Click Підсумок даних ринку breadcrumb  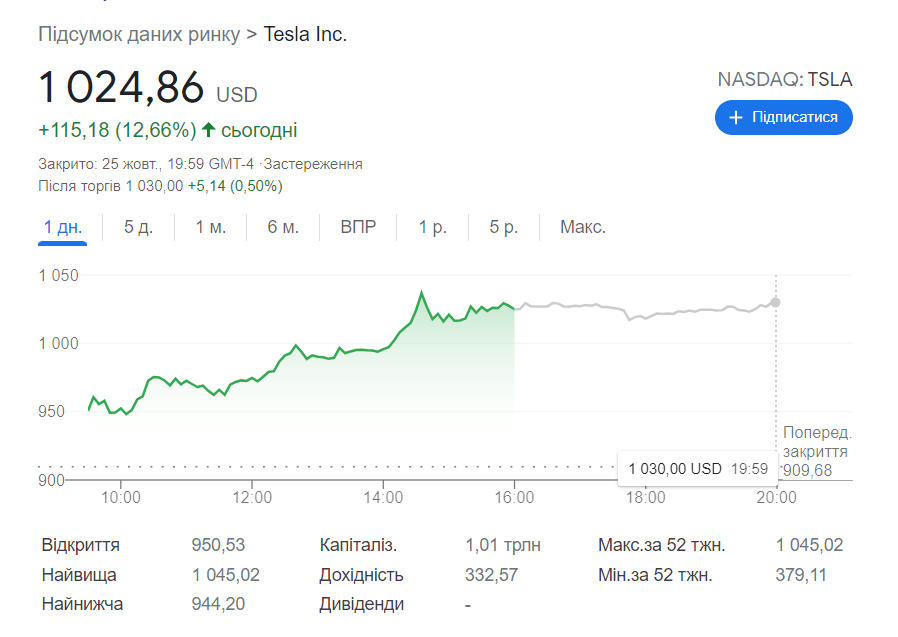point(139,34)
